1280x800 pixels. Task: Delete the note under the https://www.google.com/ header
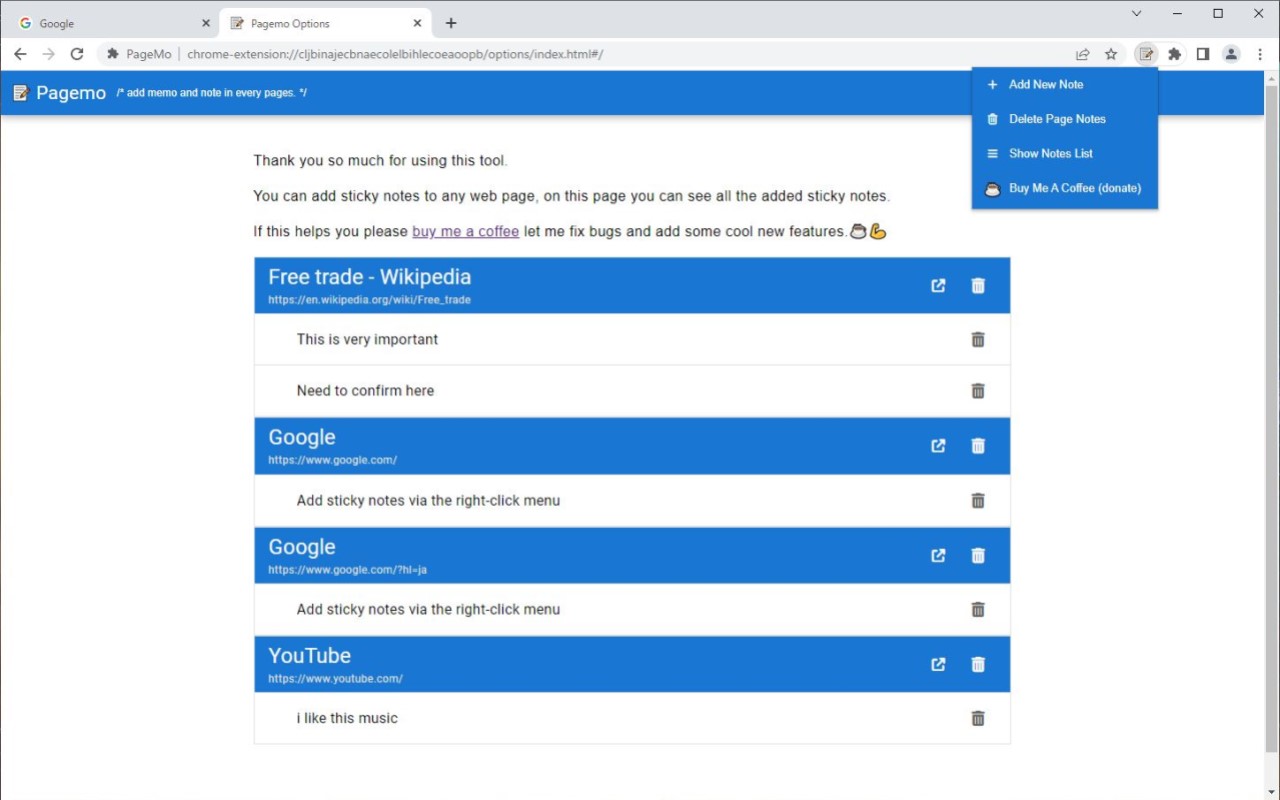pos(978,501)
